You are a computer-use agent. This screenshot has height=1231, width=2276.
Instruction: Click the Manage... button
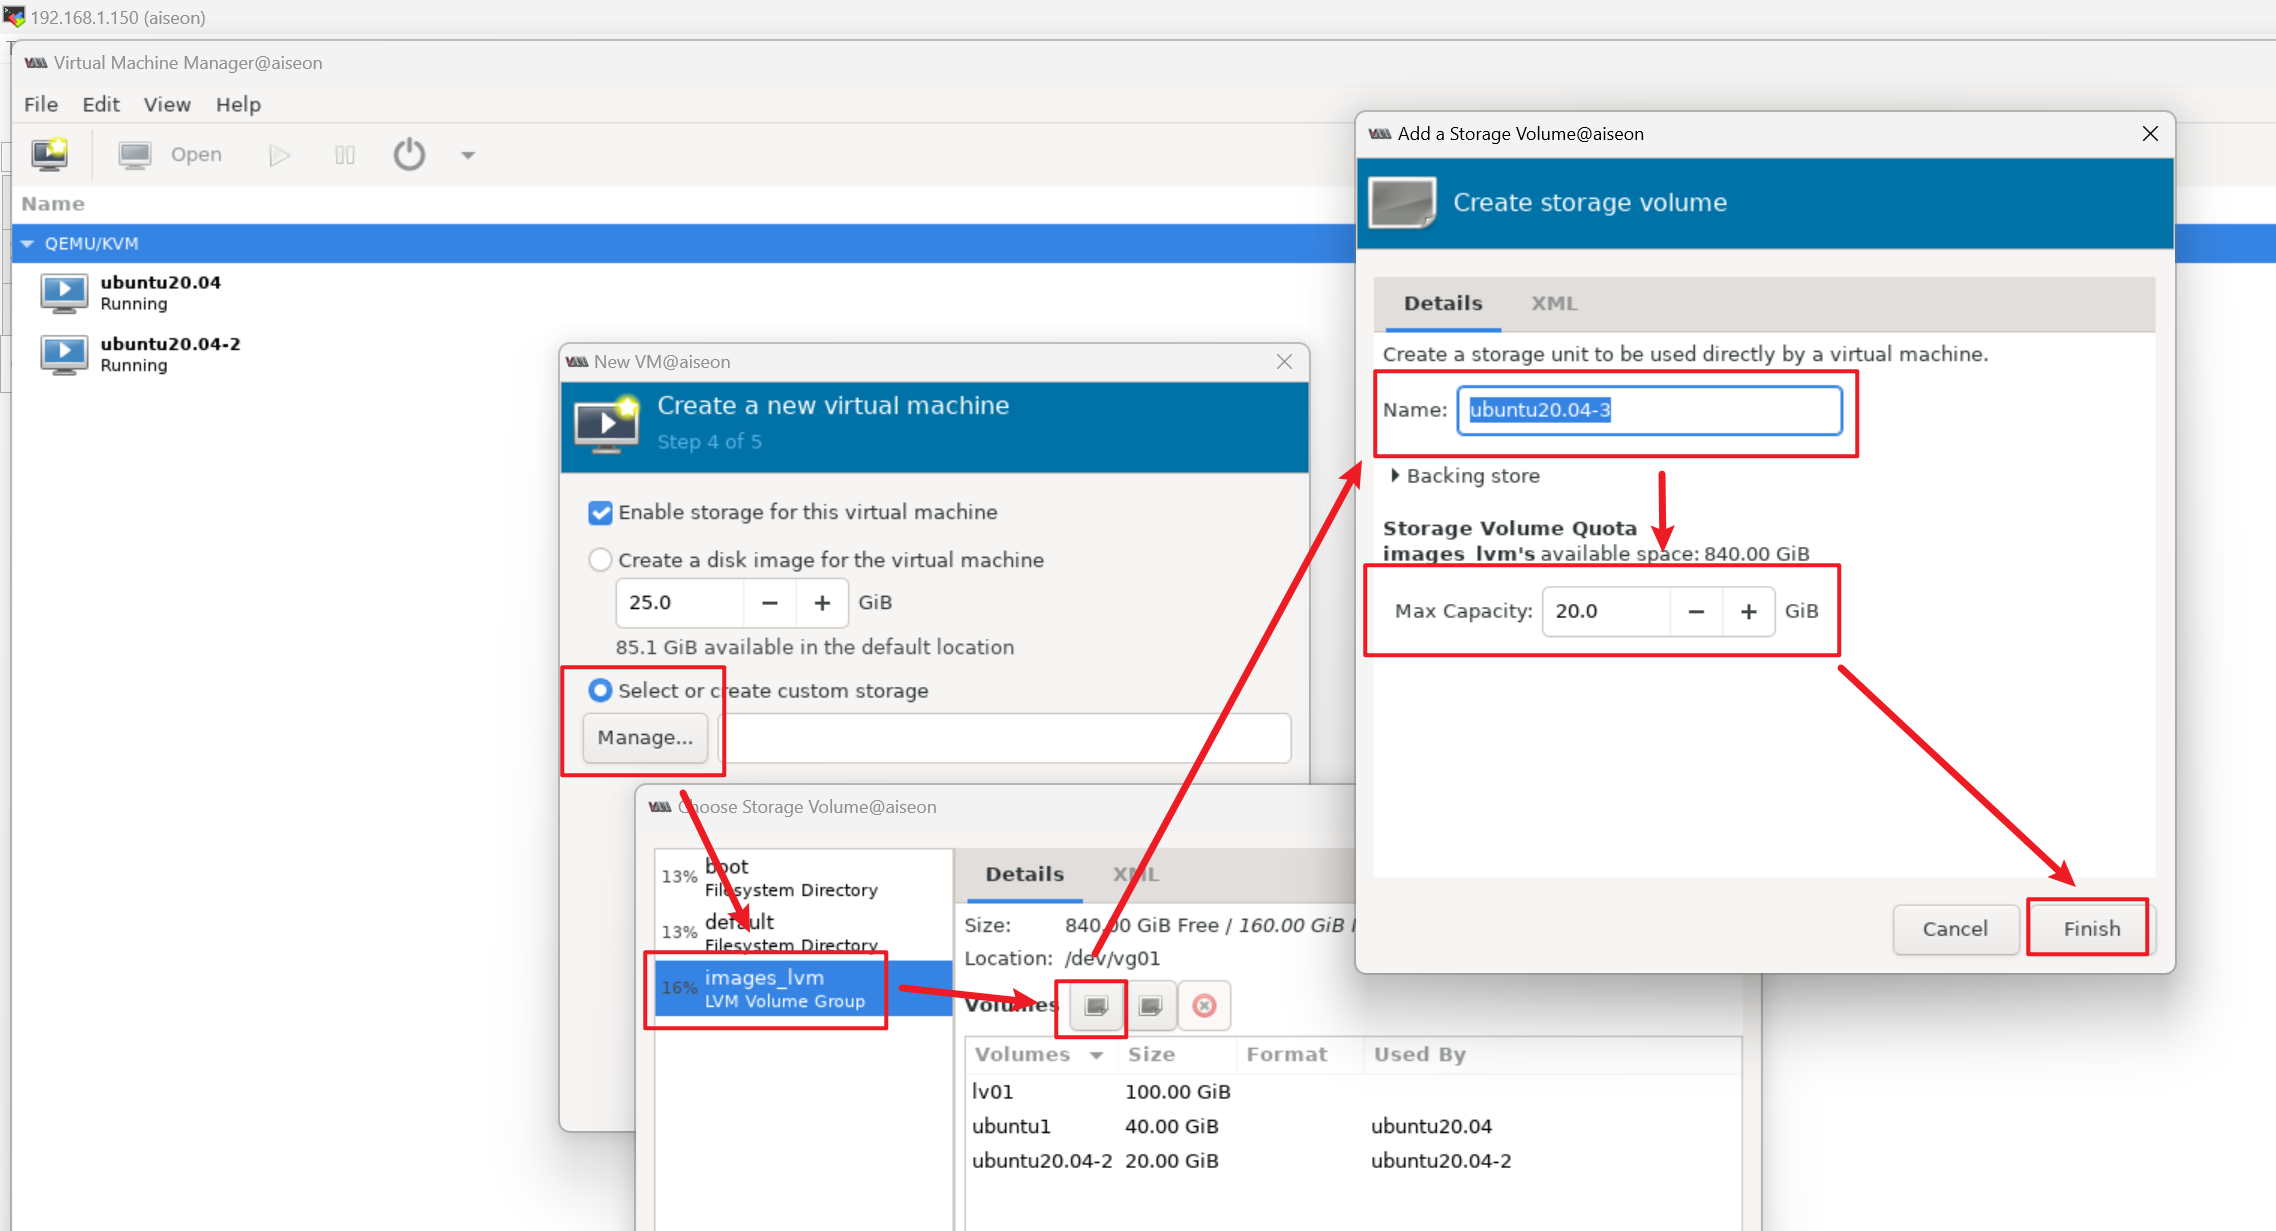(x=645, y=737)
